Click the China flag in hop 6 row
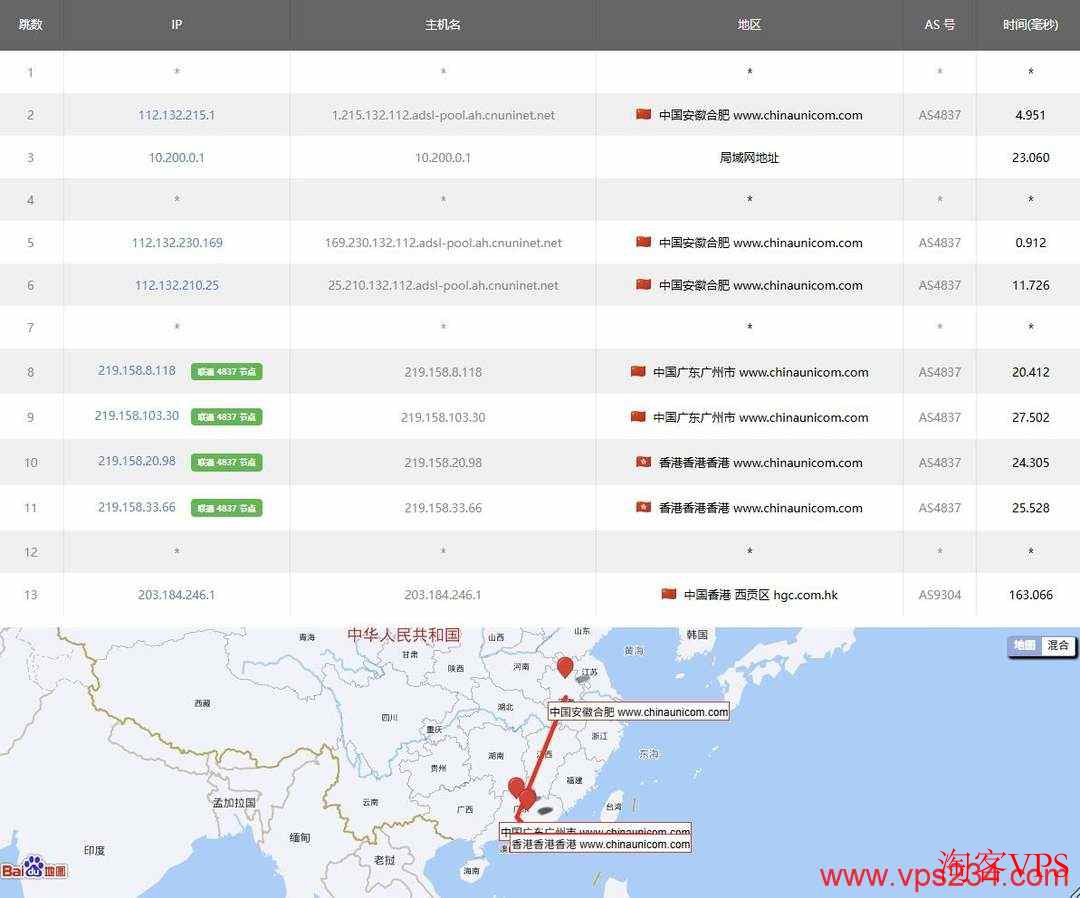Screen dimensions: 1080x898 [x=643, y=284]
